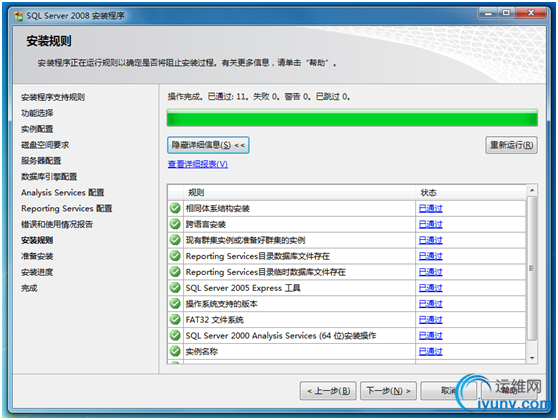Screen dimensions: 558x420
Task: Proceed with 下一步(N) button
Action: tap(388, 391)
